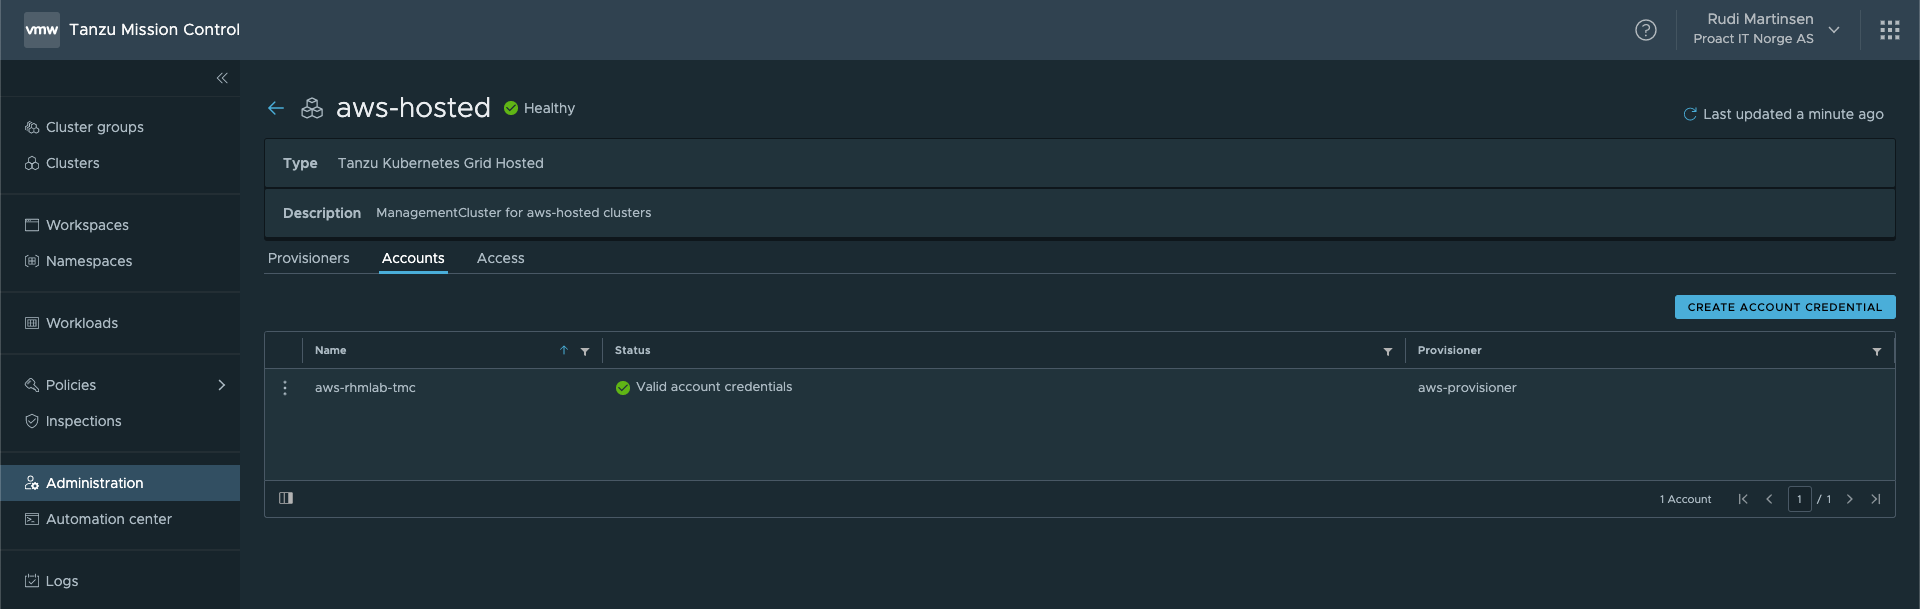Refresh using the Last updated icon
This screenshot has width=1920, height=609.
(1690, 114)
